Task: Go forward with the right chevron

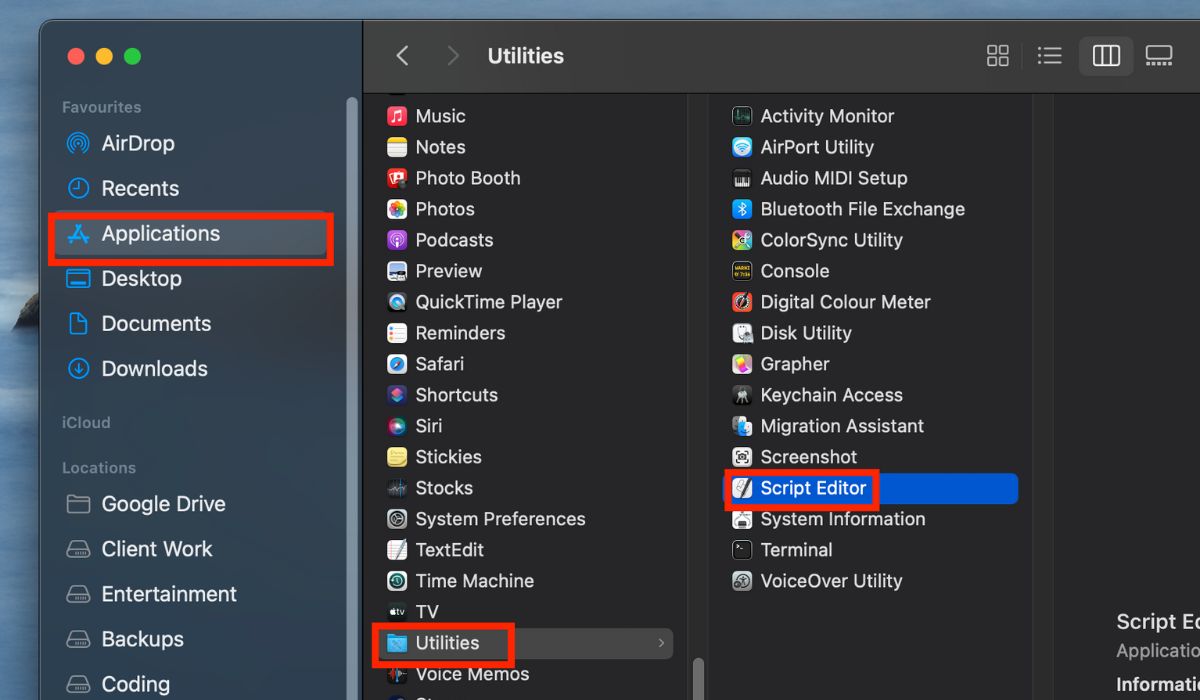Action: click(x=453, y=56)
